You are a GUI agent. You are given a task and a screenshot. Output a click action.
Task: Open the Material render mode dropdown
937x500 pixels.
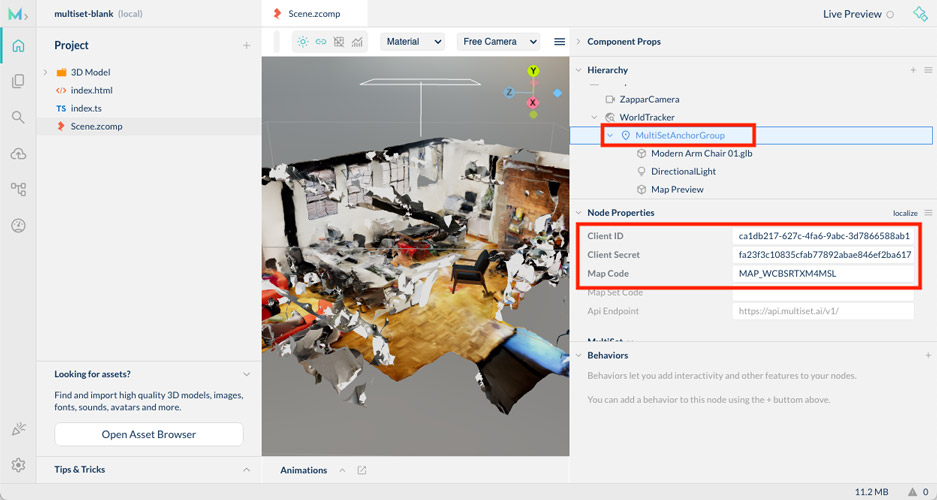point(412,42)
